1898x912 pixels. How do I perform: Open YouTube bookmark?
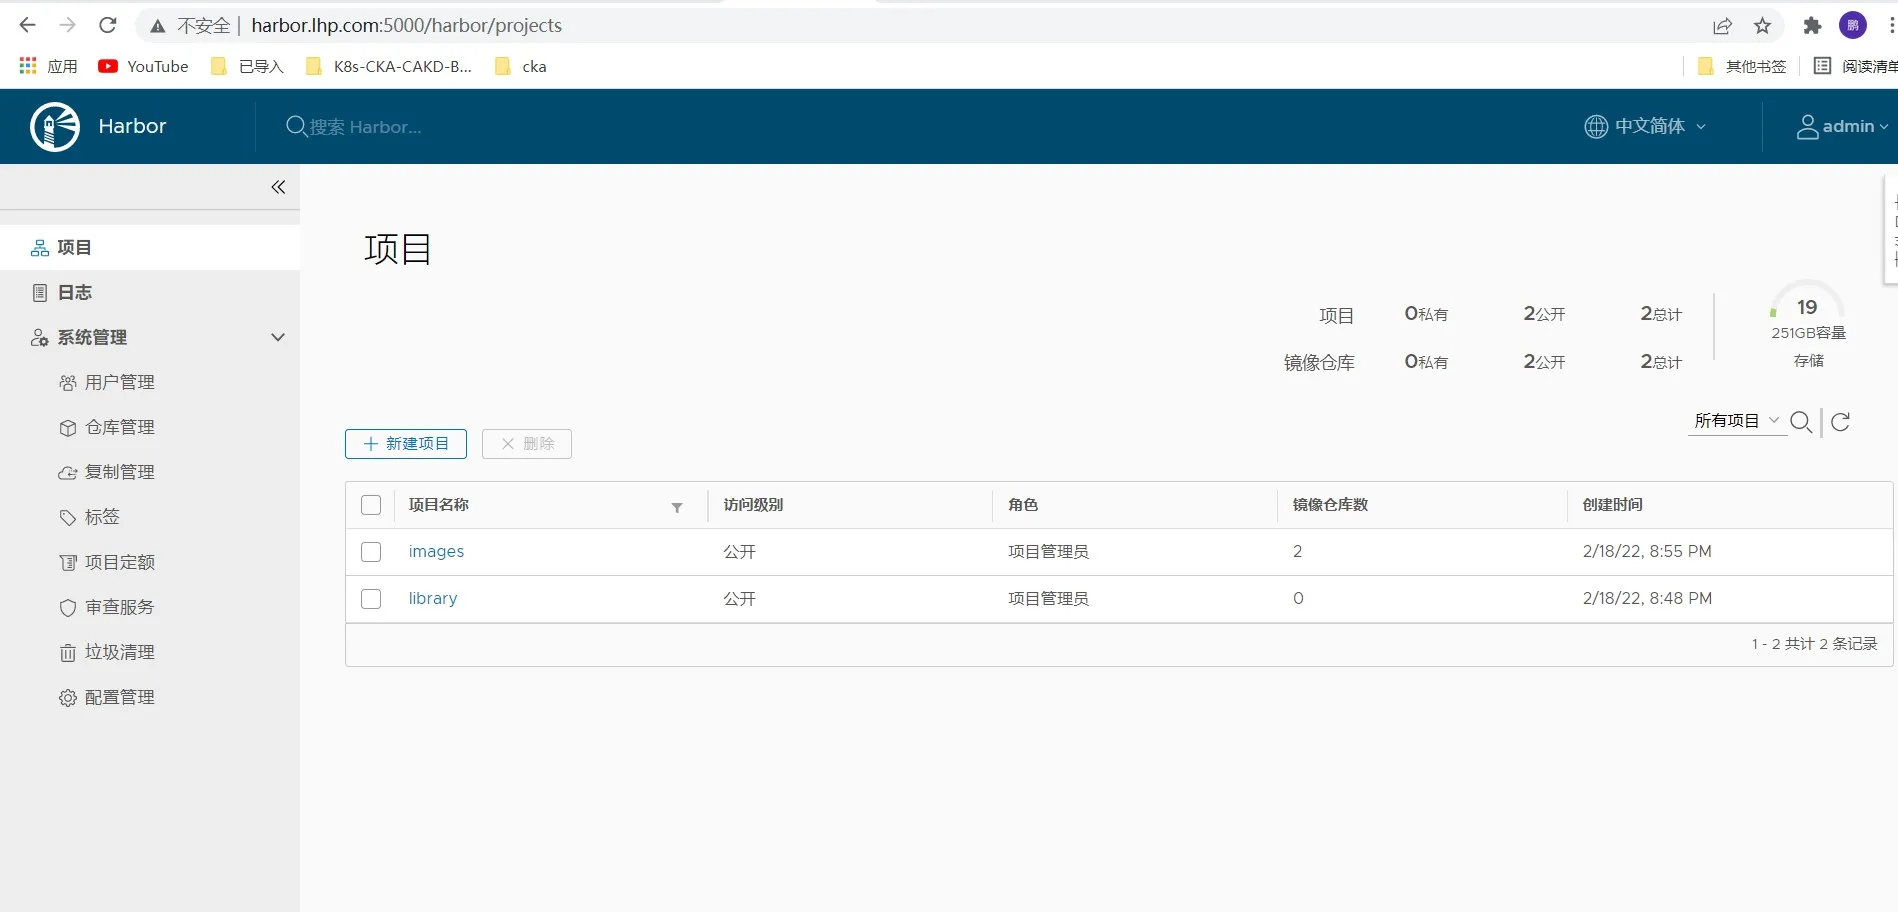coord(143,66)
